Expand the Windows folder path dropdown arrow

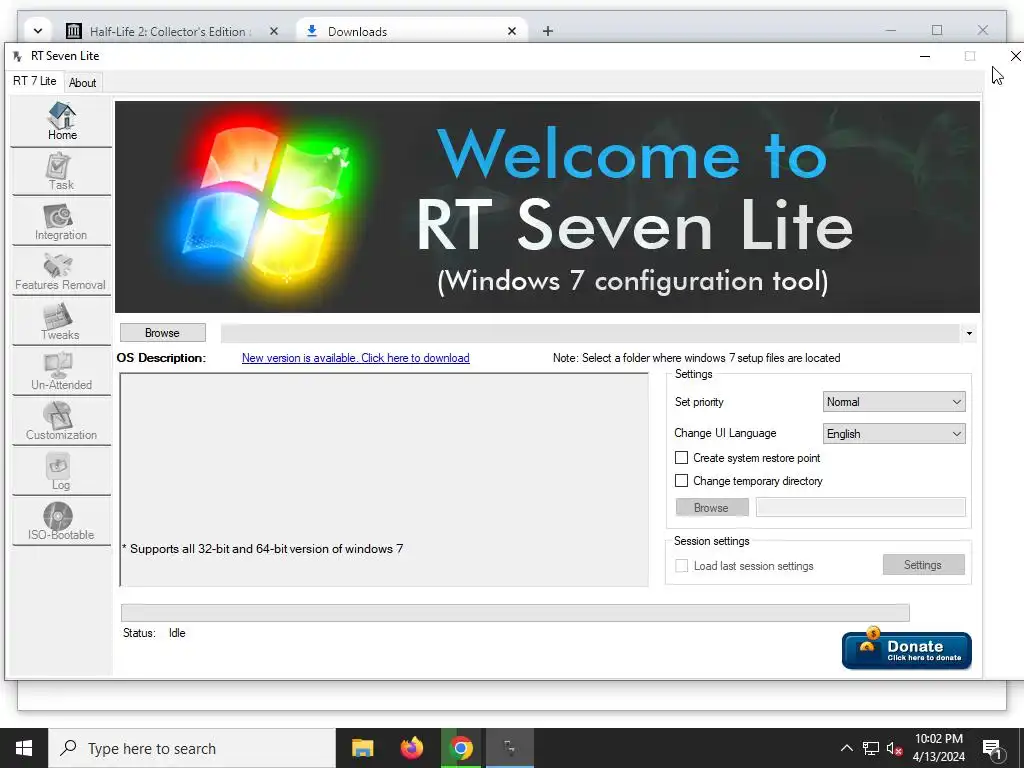(969, 333)
